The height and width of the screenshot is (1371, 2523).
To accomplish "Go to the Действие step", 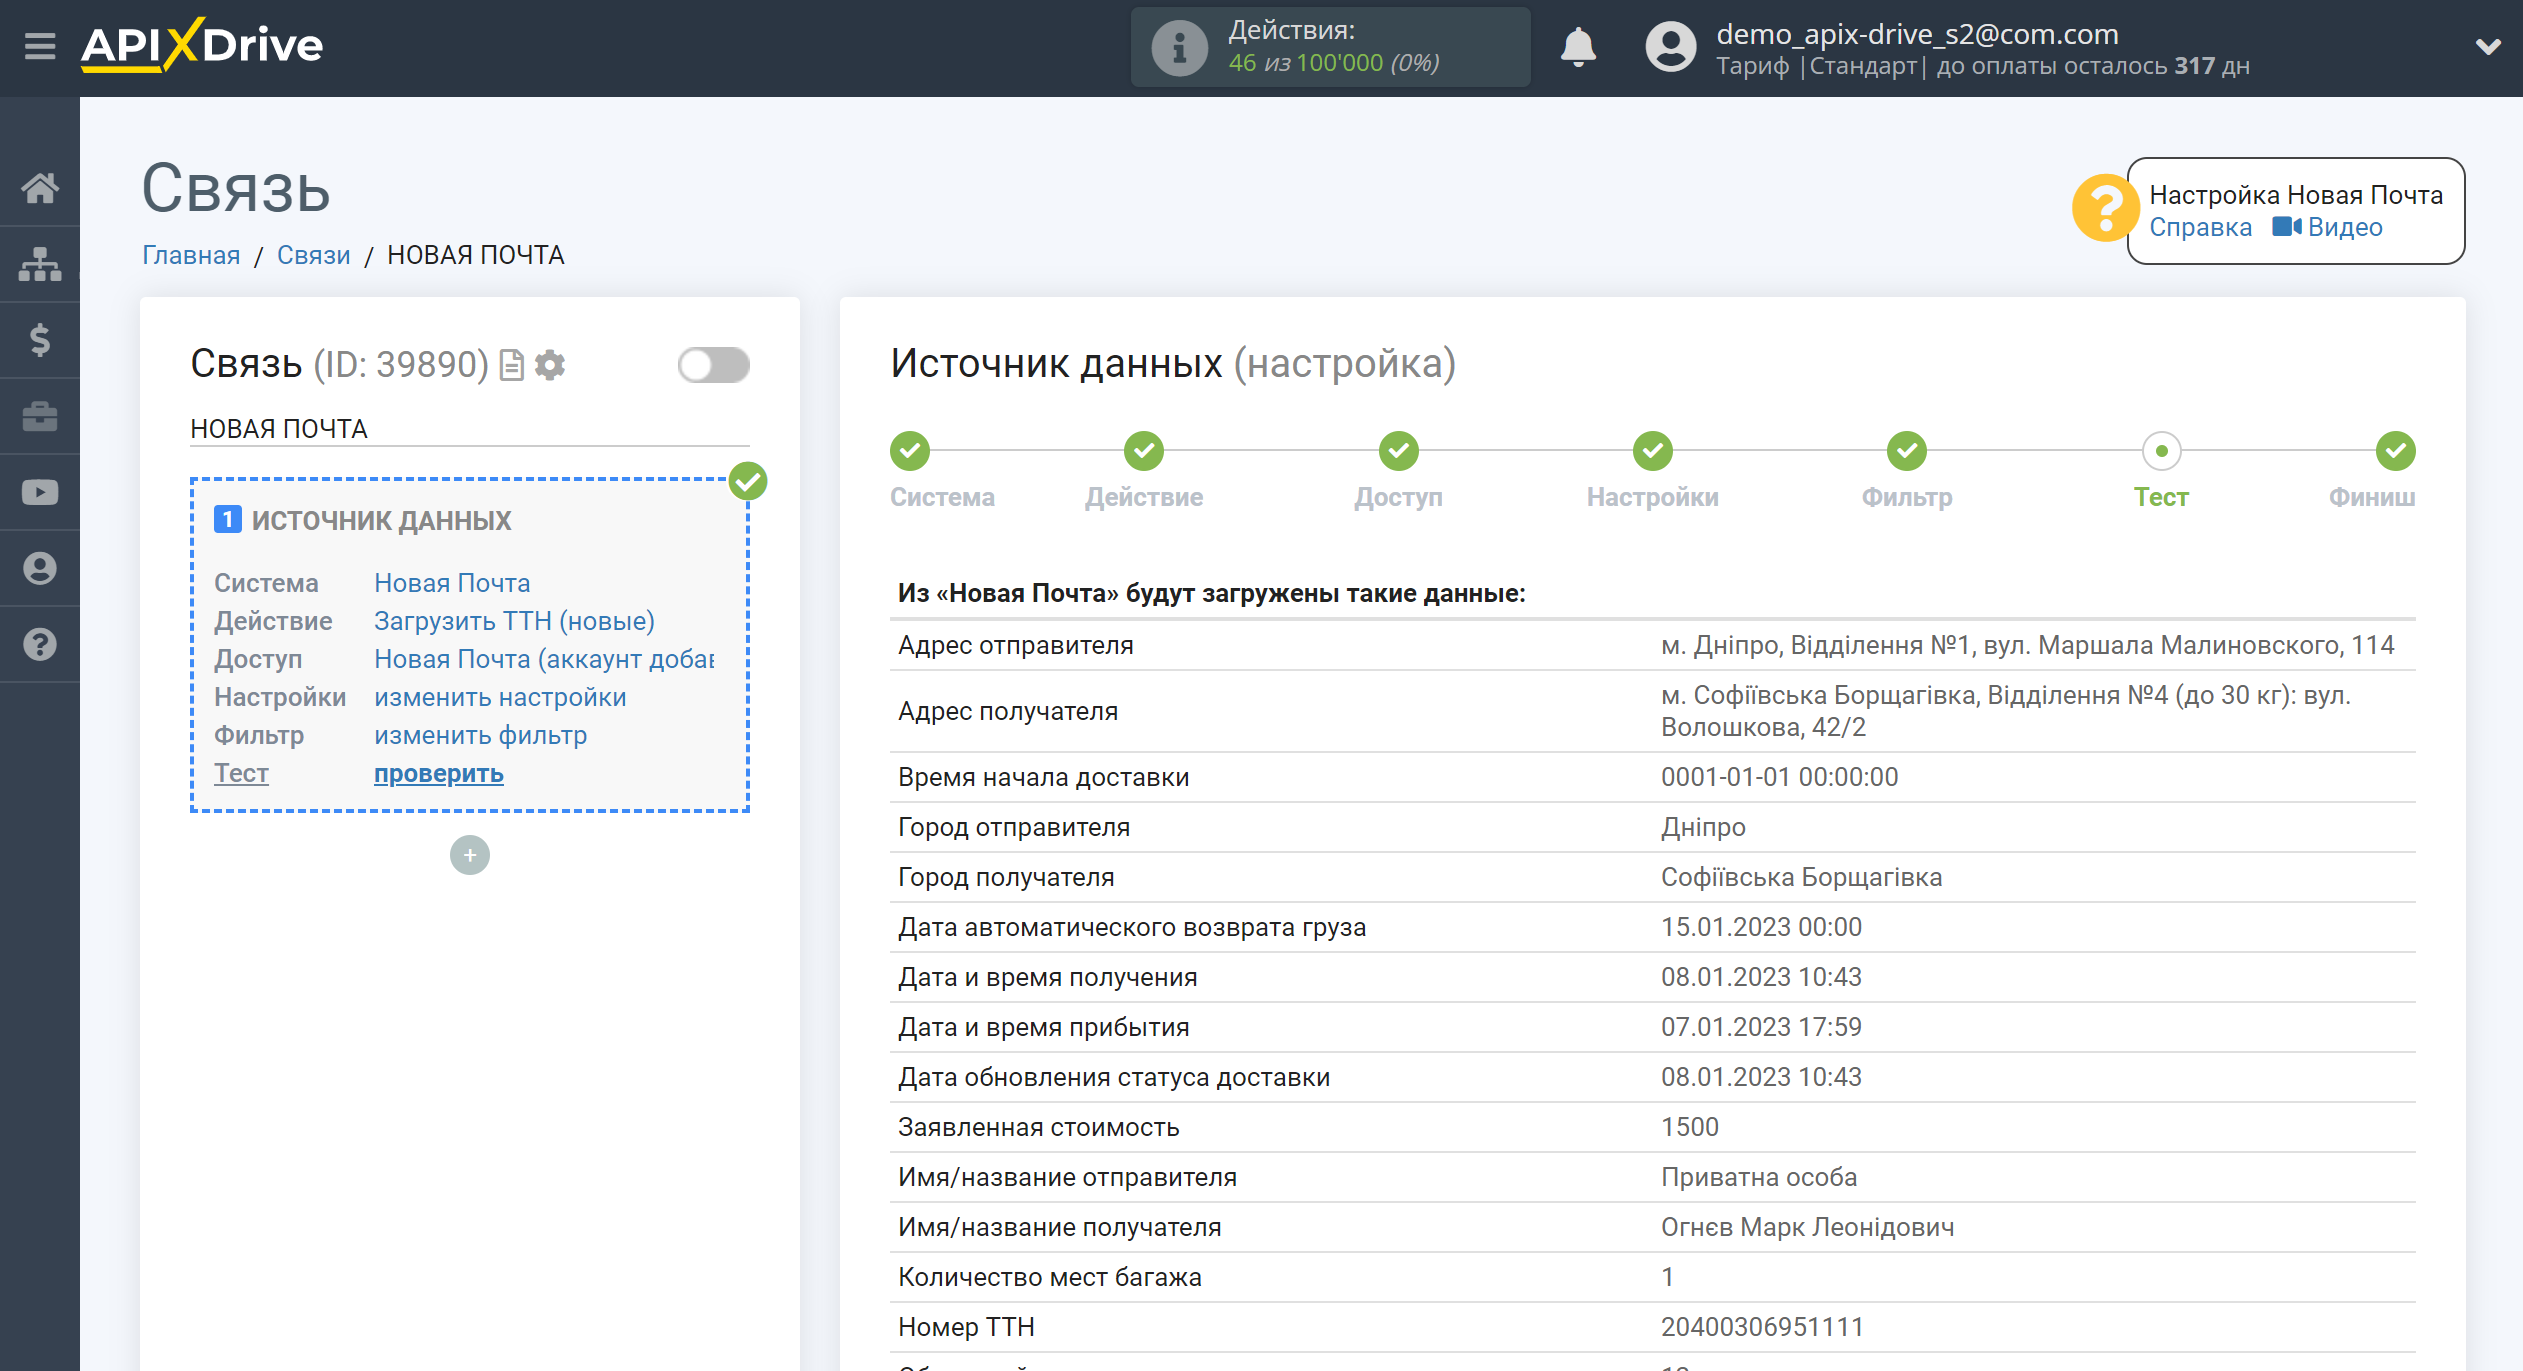I will point(1144,451).
